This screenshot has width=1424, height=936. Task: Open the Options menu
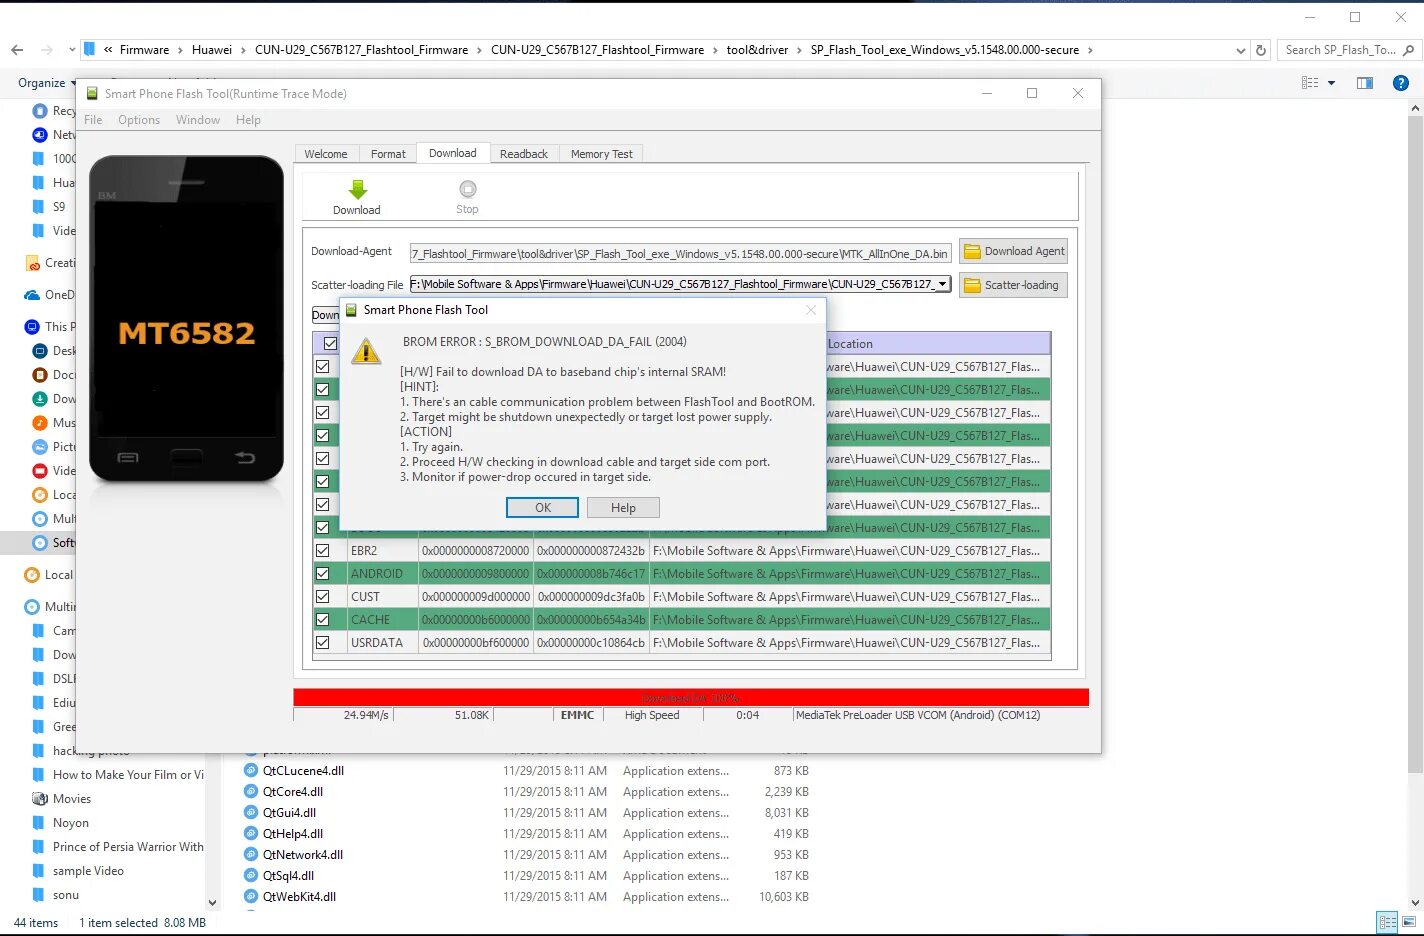(x=139, y=120)
